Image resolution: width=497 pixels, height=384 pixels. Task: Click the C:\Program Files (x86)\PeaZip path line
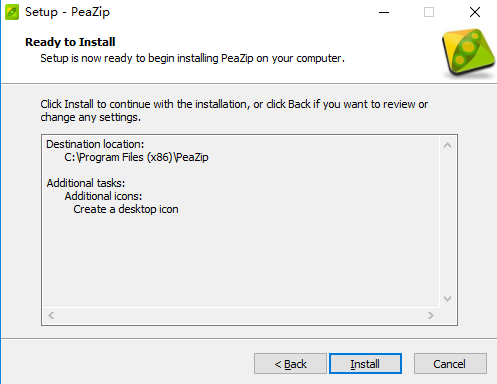(x=136, y=157)
